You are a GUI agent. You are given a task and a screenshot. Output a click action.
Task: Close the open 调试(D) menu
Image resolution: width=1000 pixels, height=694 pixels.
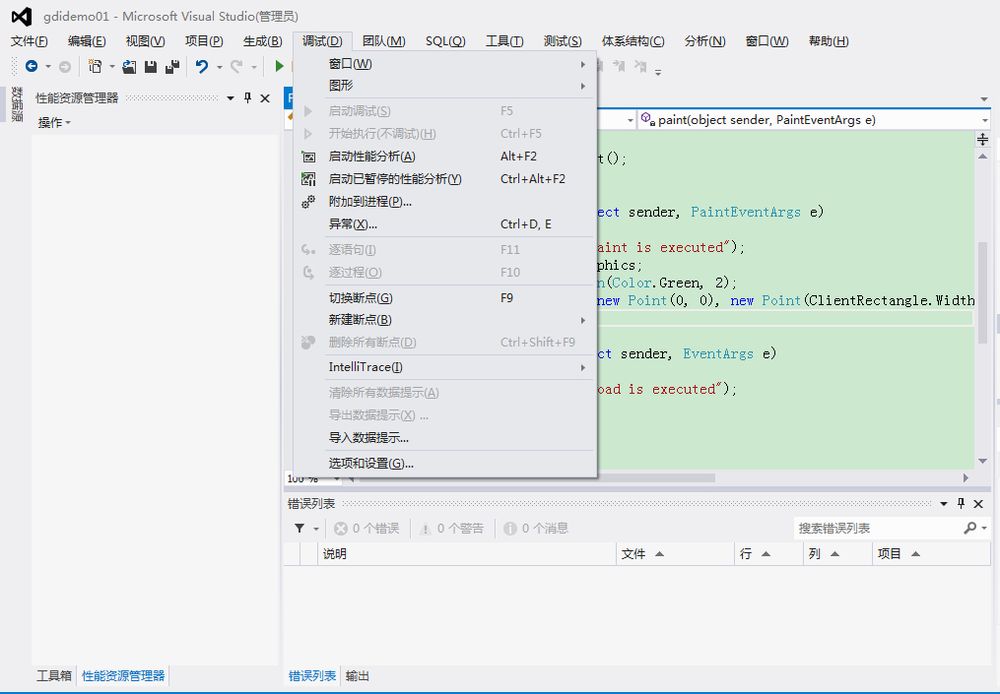(x=322, y=41)
